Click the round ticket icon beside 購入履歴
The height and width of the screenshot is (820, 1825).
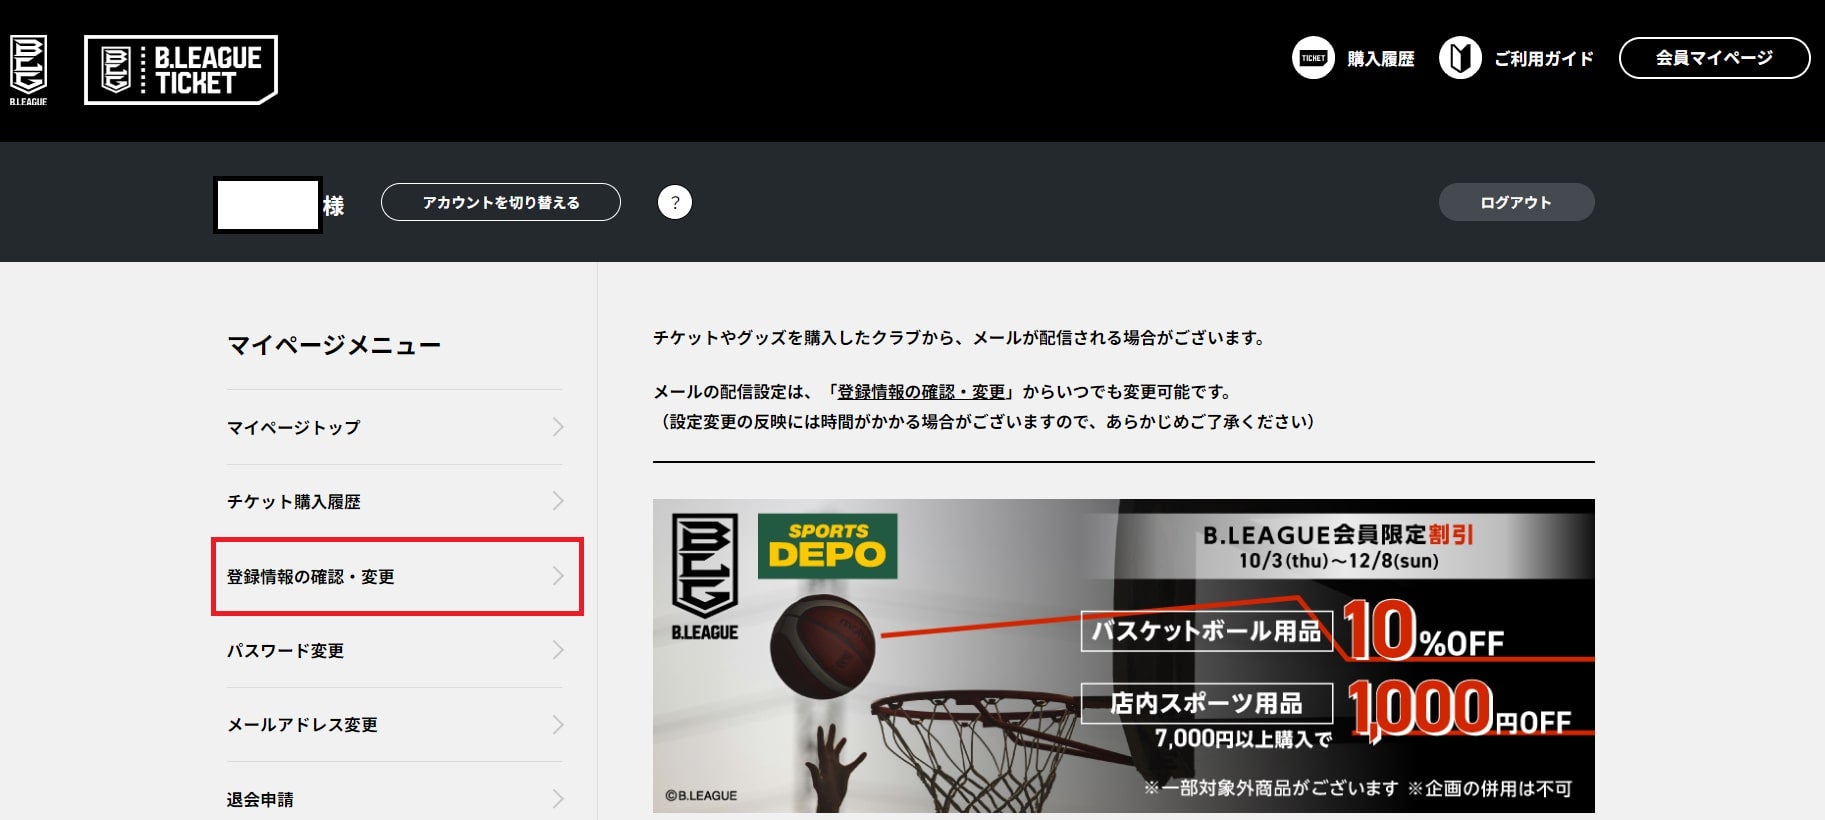(x=1313, y=58)
